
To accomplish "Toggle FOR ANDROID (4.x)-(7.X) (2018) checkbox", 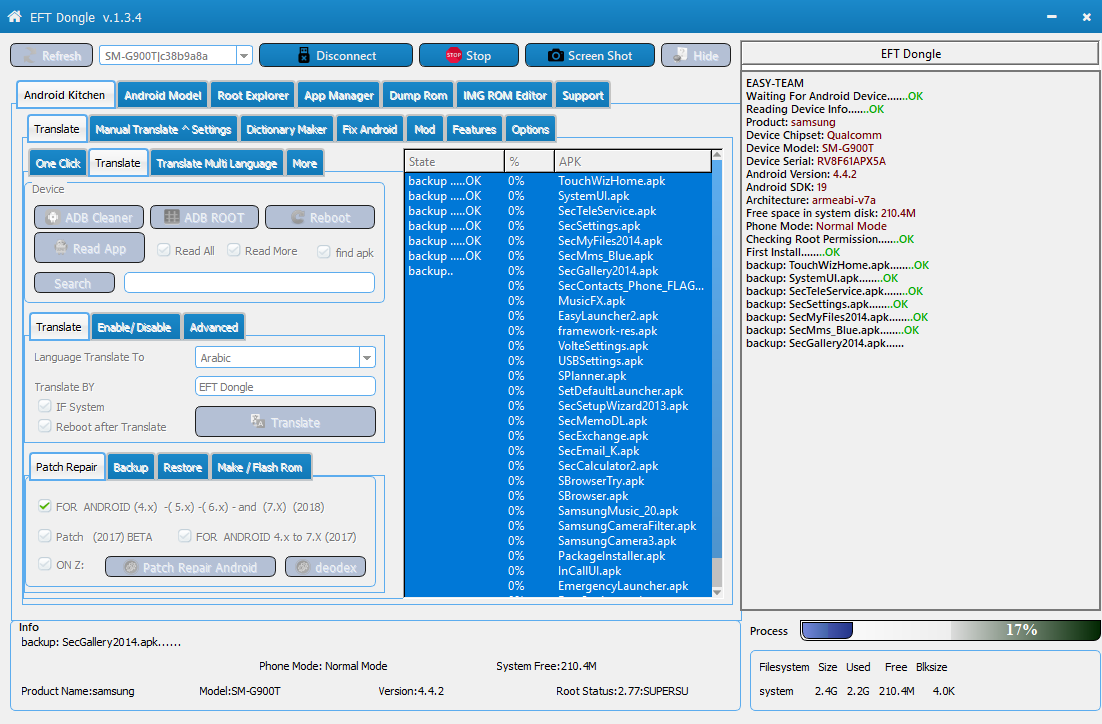I will (45, 506).
